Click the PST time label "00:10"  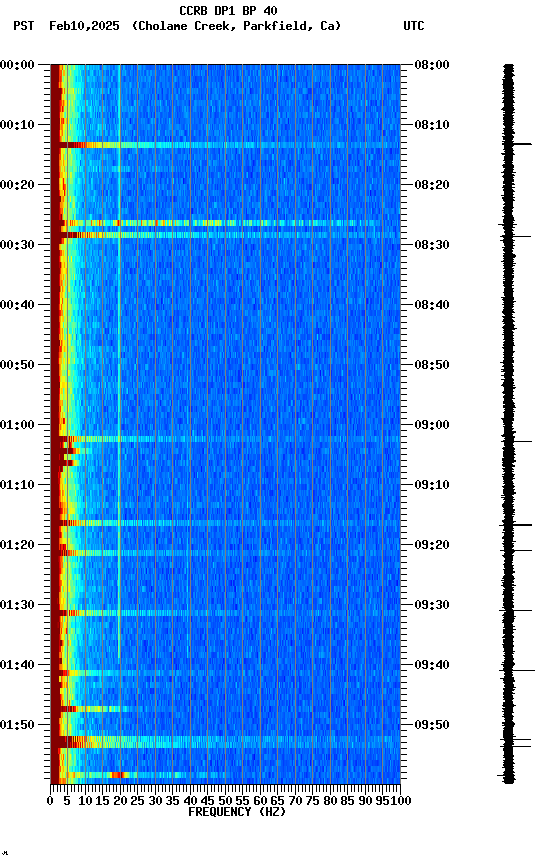17,125
